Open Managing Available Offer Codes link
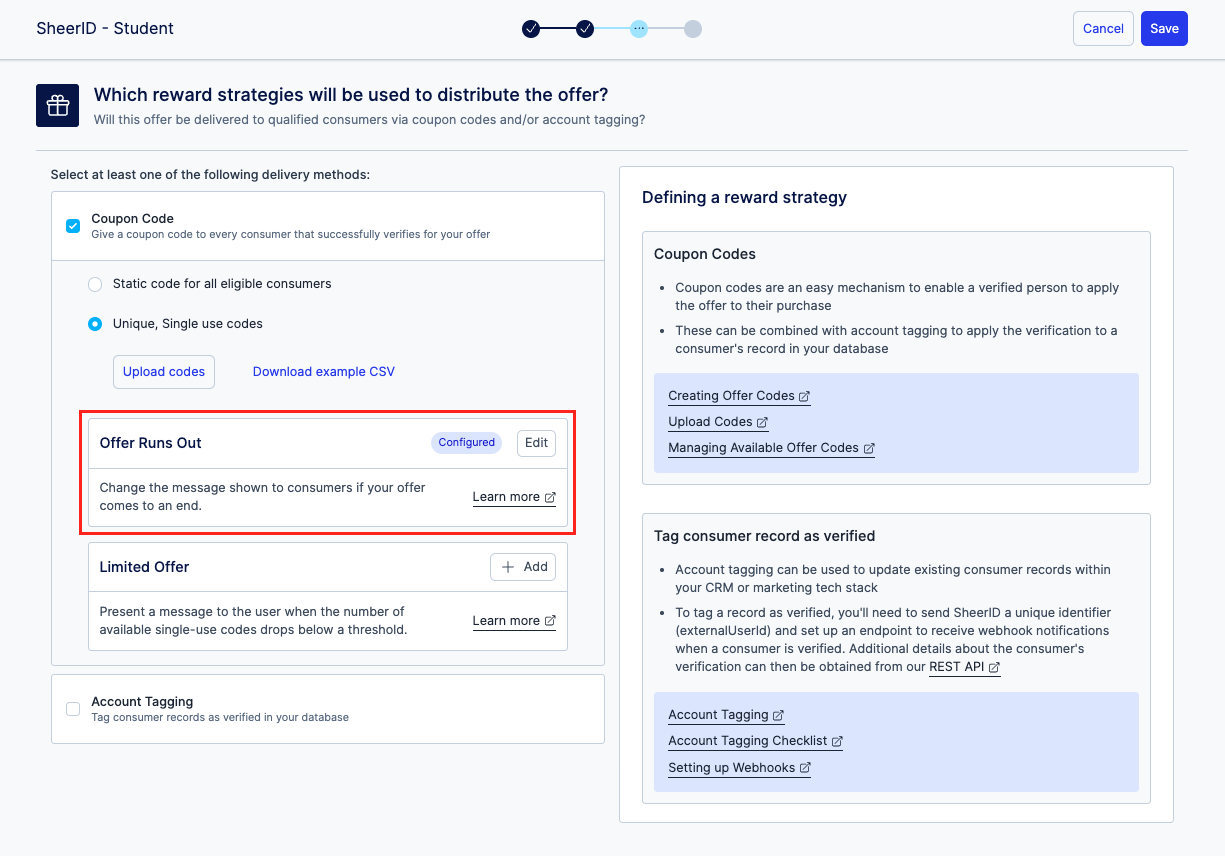 pos(770,448)
